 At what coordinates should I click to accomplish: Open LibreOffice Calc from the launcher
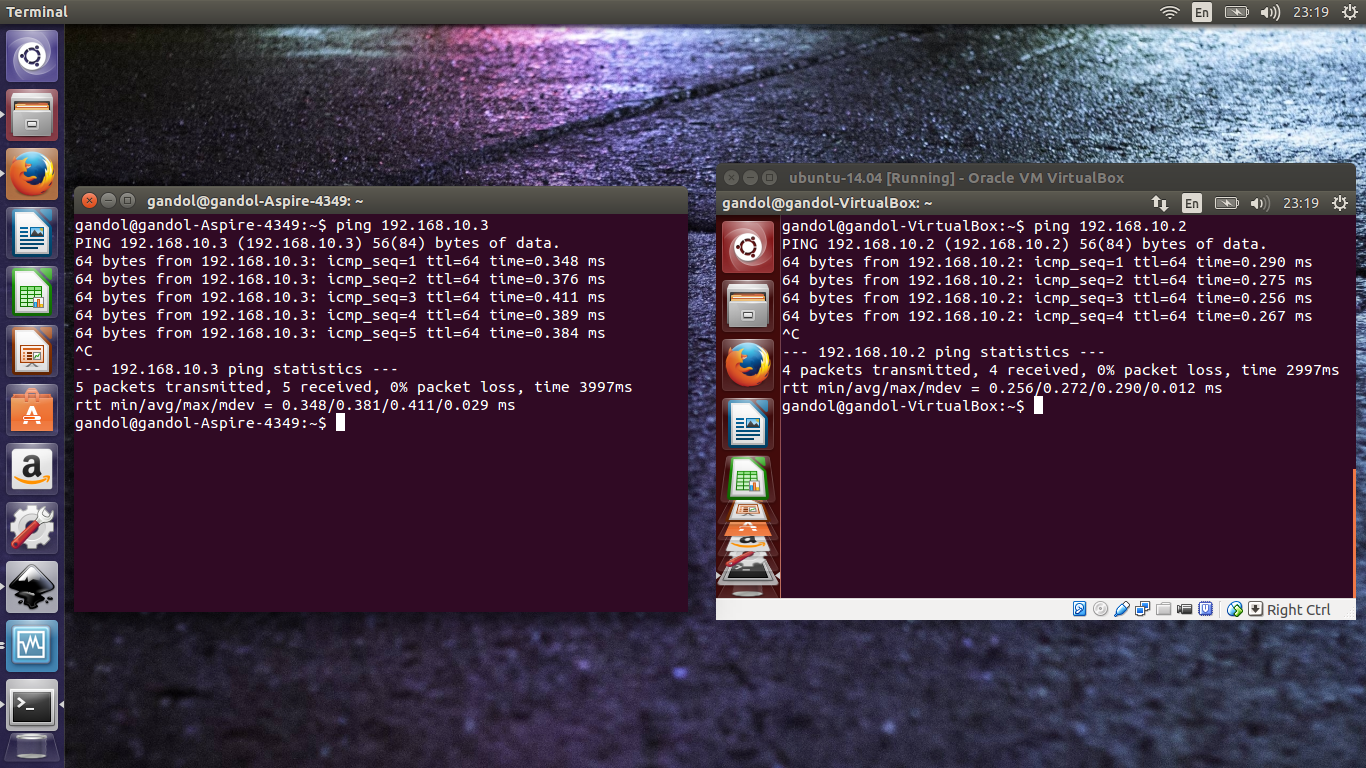point(32,290)
